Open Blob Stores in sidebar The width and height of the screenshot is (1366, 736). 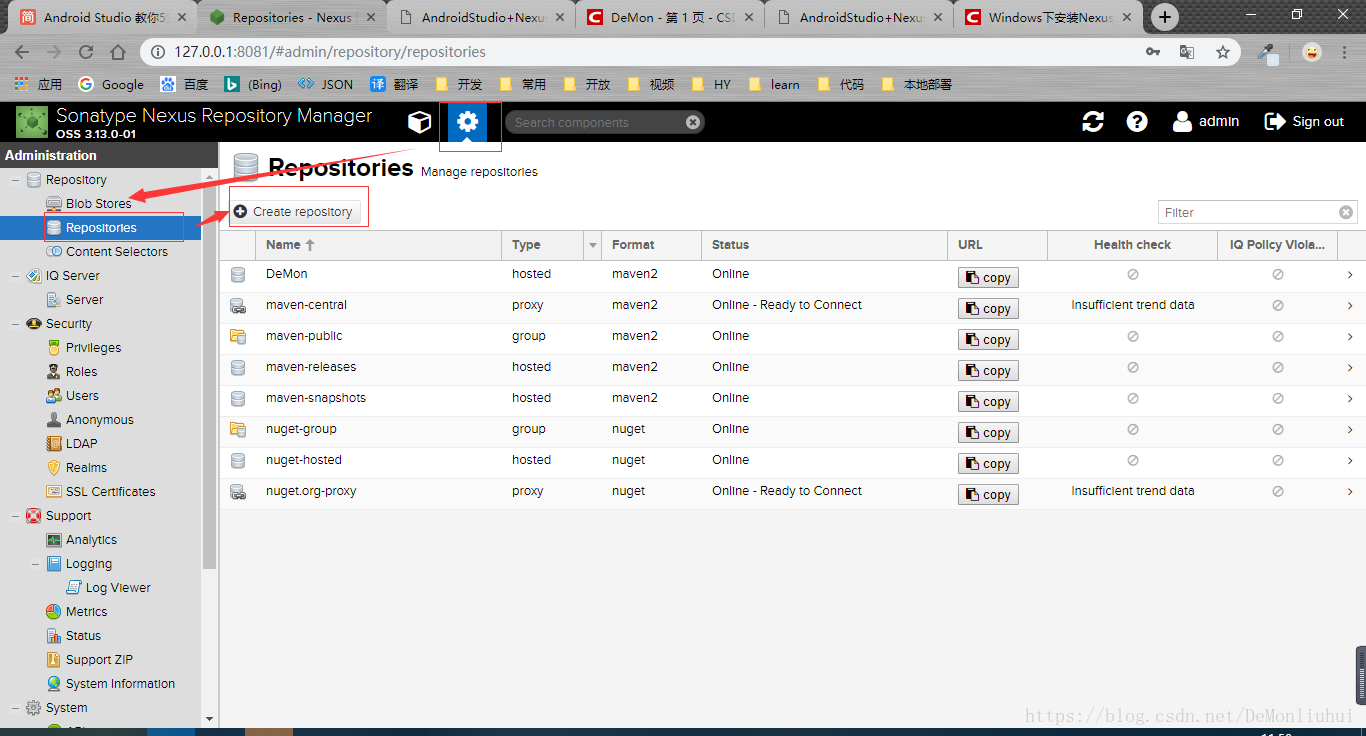click(100, 204)
